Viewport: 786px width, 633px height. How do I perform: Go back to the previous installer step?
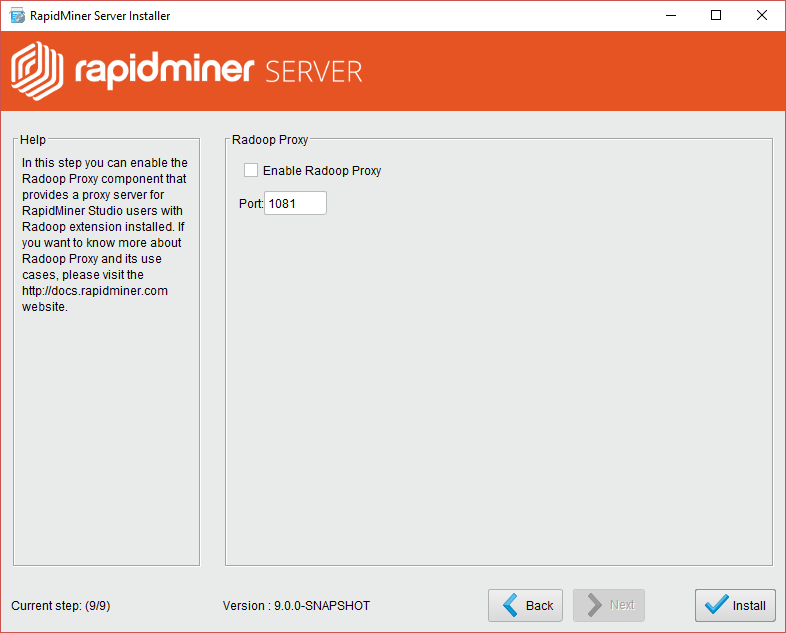(x=526, y=605)
